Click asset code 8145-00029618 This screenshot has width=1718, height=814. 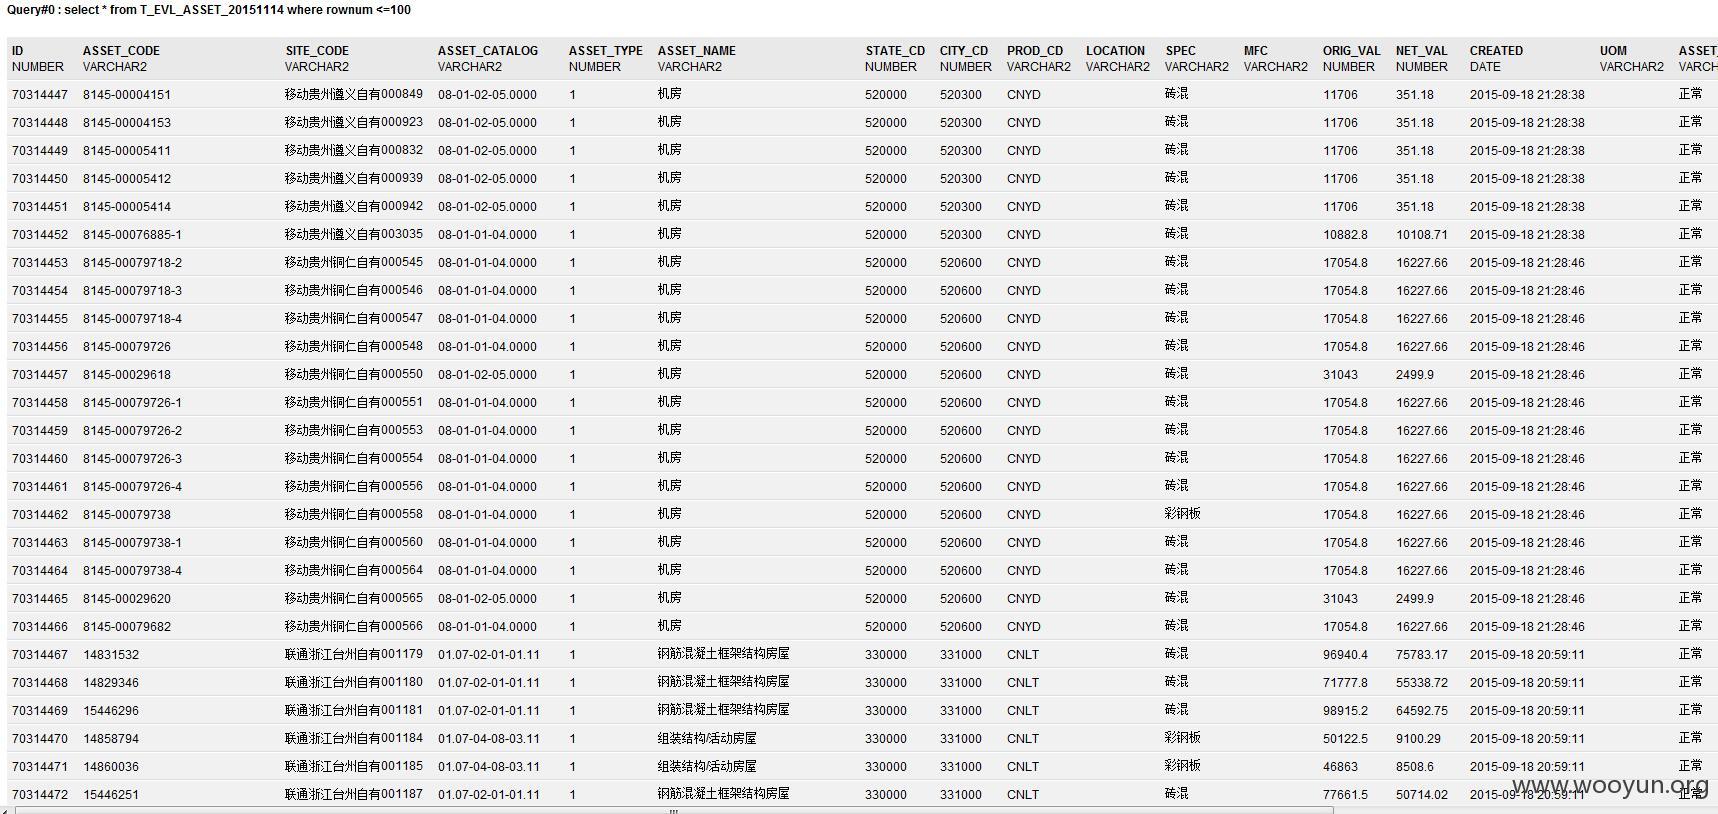127,375
